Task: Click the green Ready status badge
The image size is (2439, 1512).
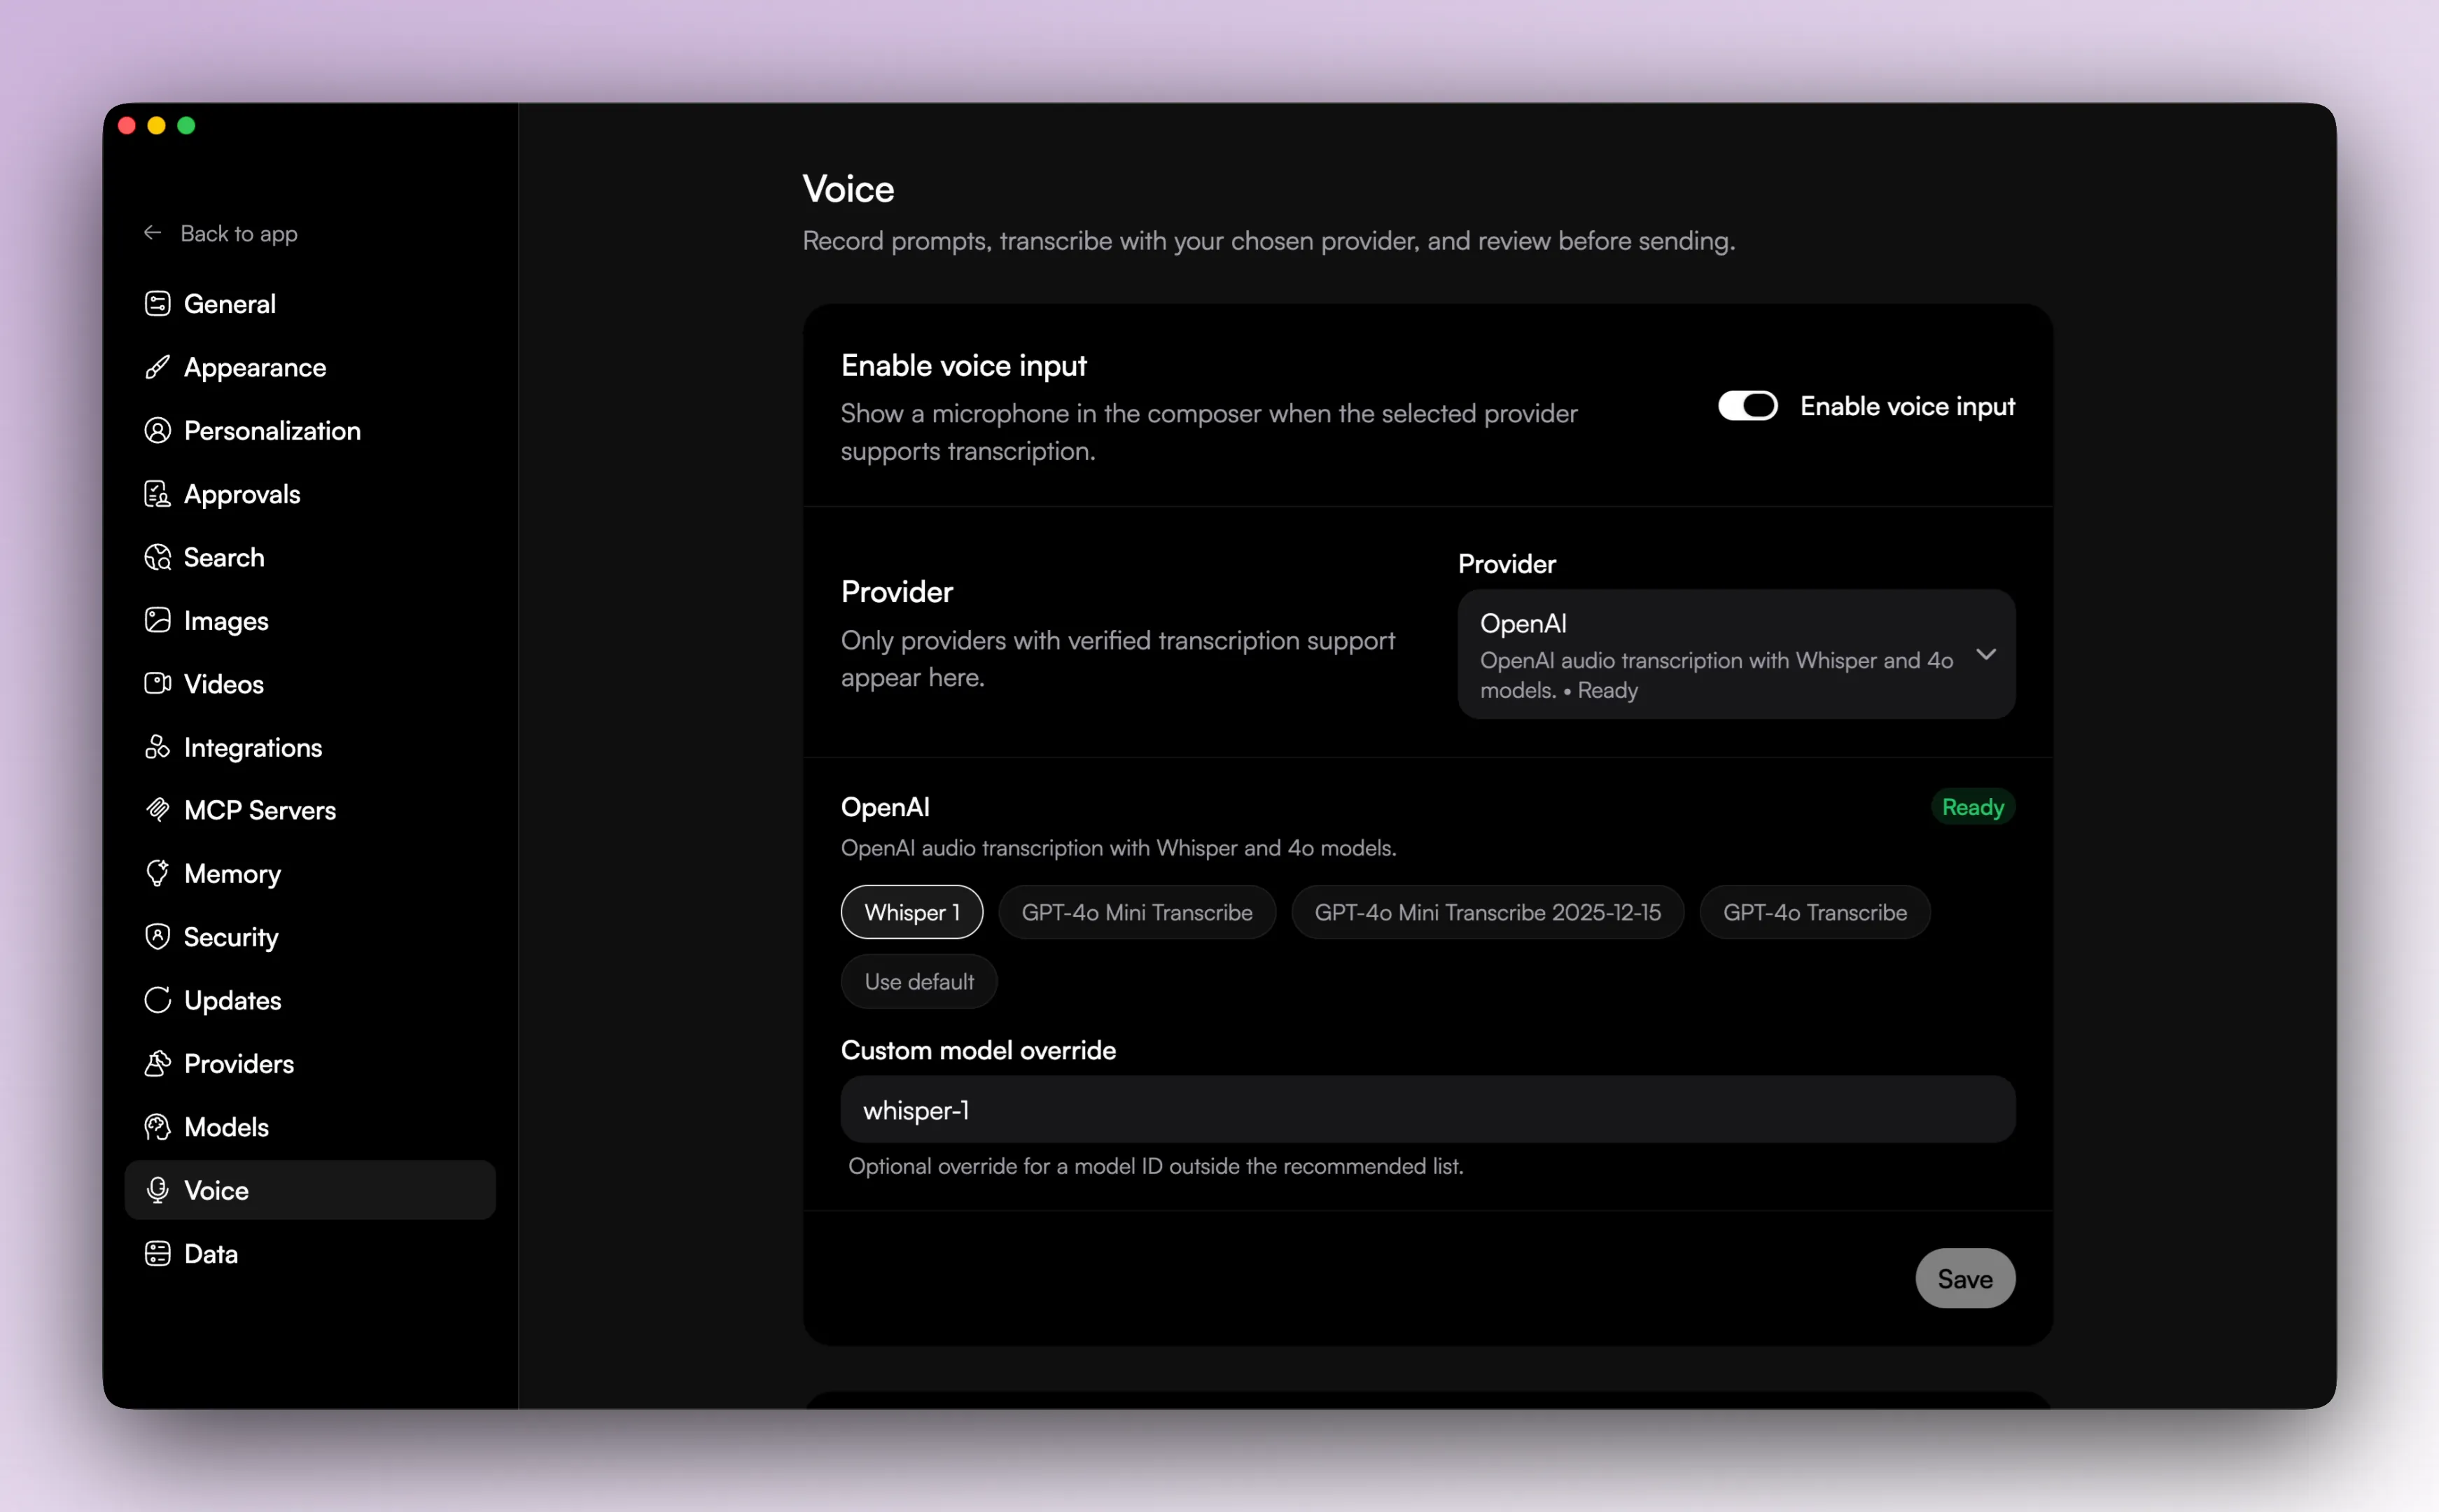Action: click(1971, 807)
